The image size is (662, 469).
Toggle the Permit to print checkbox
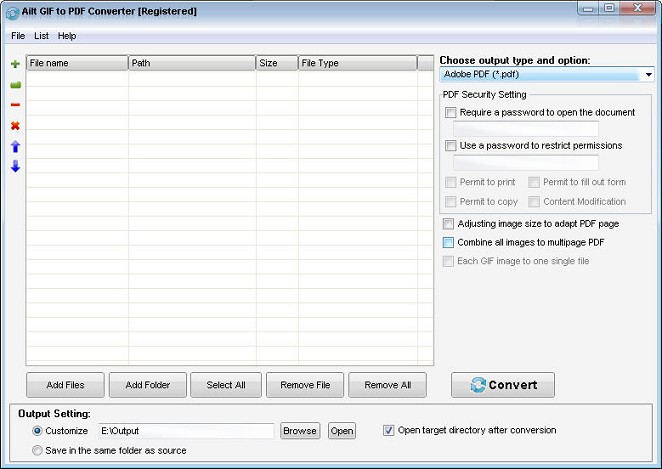(450, 182)
